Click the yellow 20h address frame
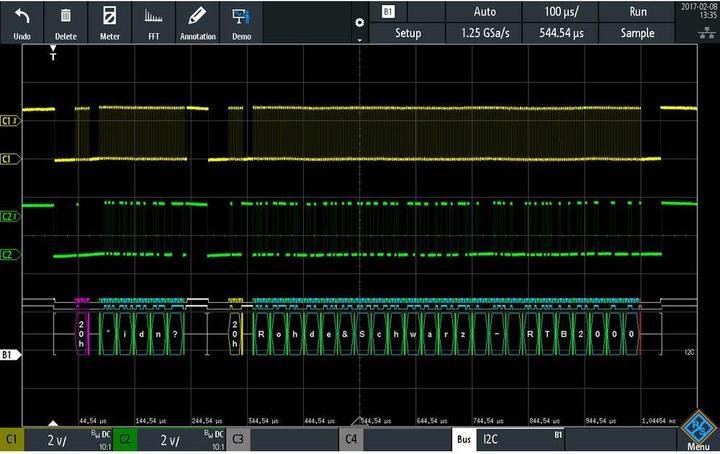Image resolution: width=720 pixels, height=454 pixels. click(x=236, y=334)
